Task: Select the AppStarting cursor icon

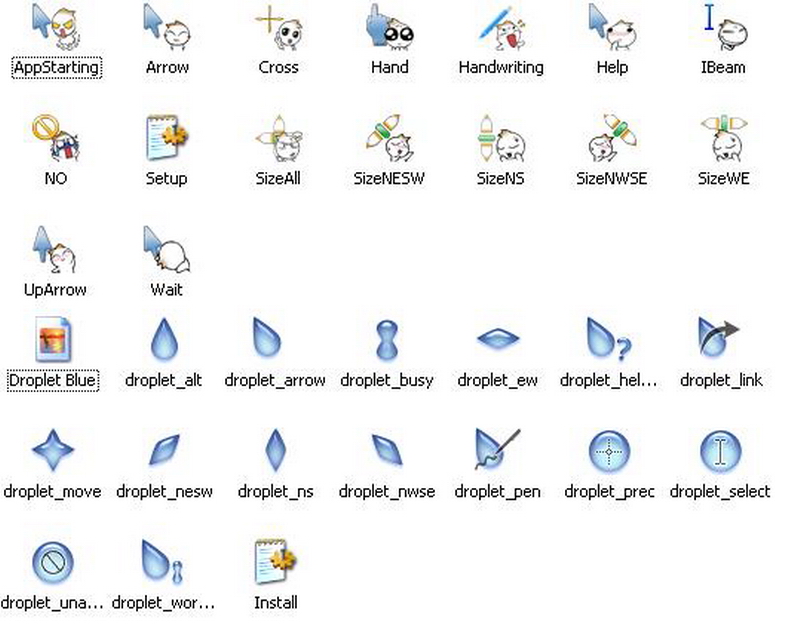Action: (56, 26)
